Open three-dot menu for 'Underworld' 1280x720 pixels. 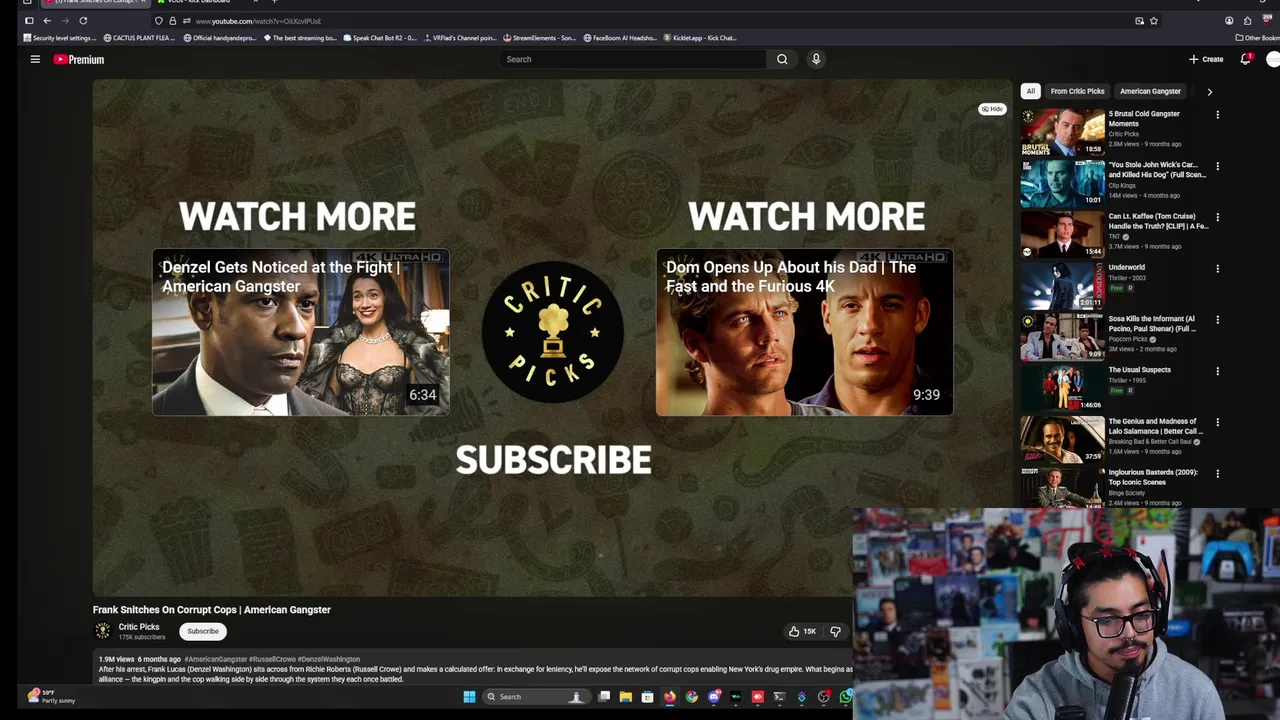1217,268
